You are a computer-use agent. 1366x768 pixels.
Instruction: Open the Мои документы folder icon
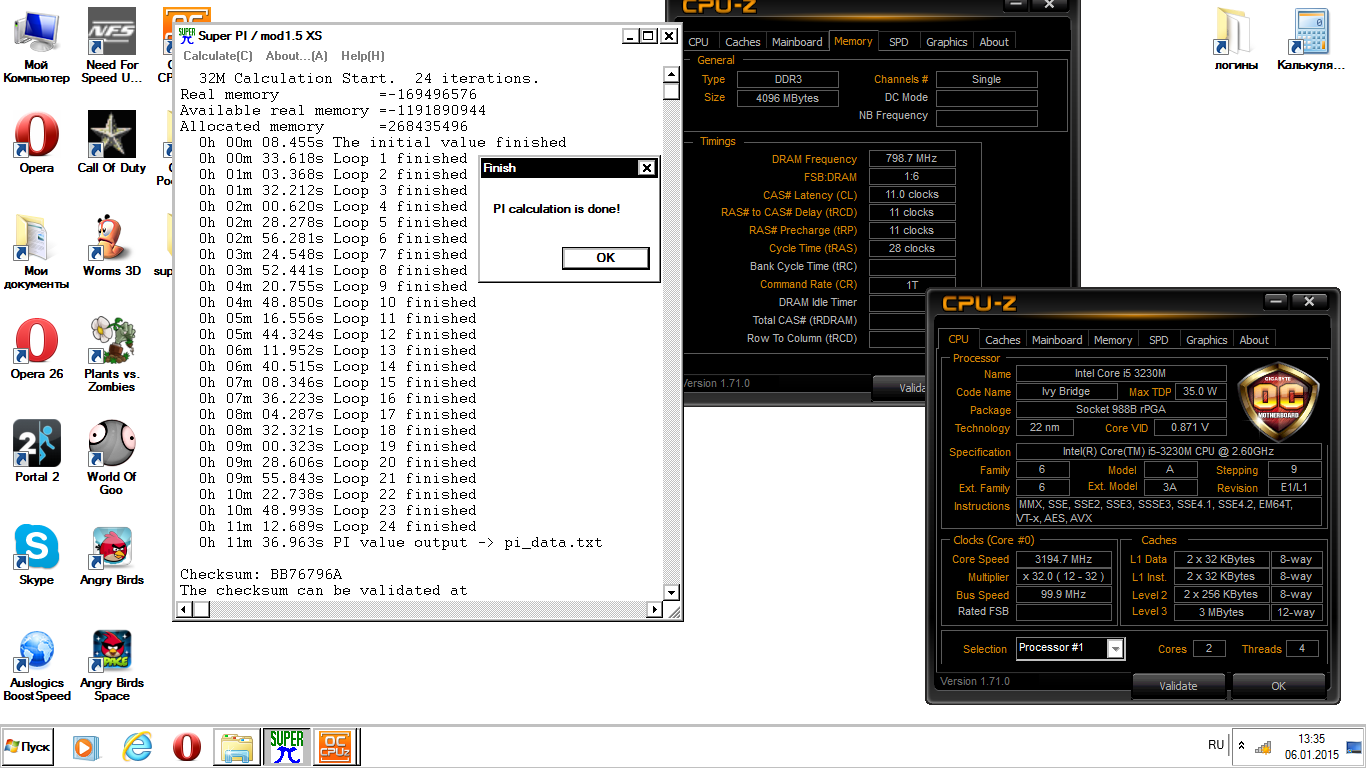36,251
